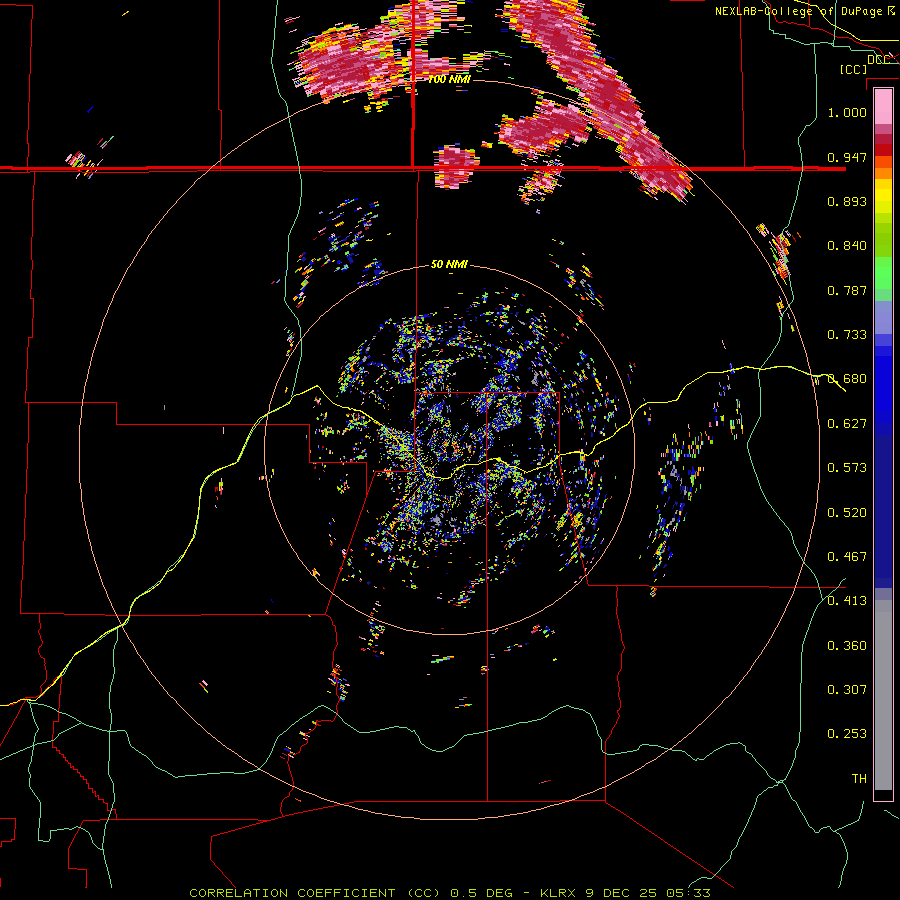Image resolution: width=900 pixels, height=900 pixels.
Task: Click the TH threshold label
Action: click(x=859, y=779)
